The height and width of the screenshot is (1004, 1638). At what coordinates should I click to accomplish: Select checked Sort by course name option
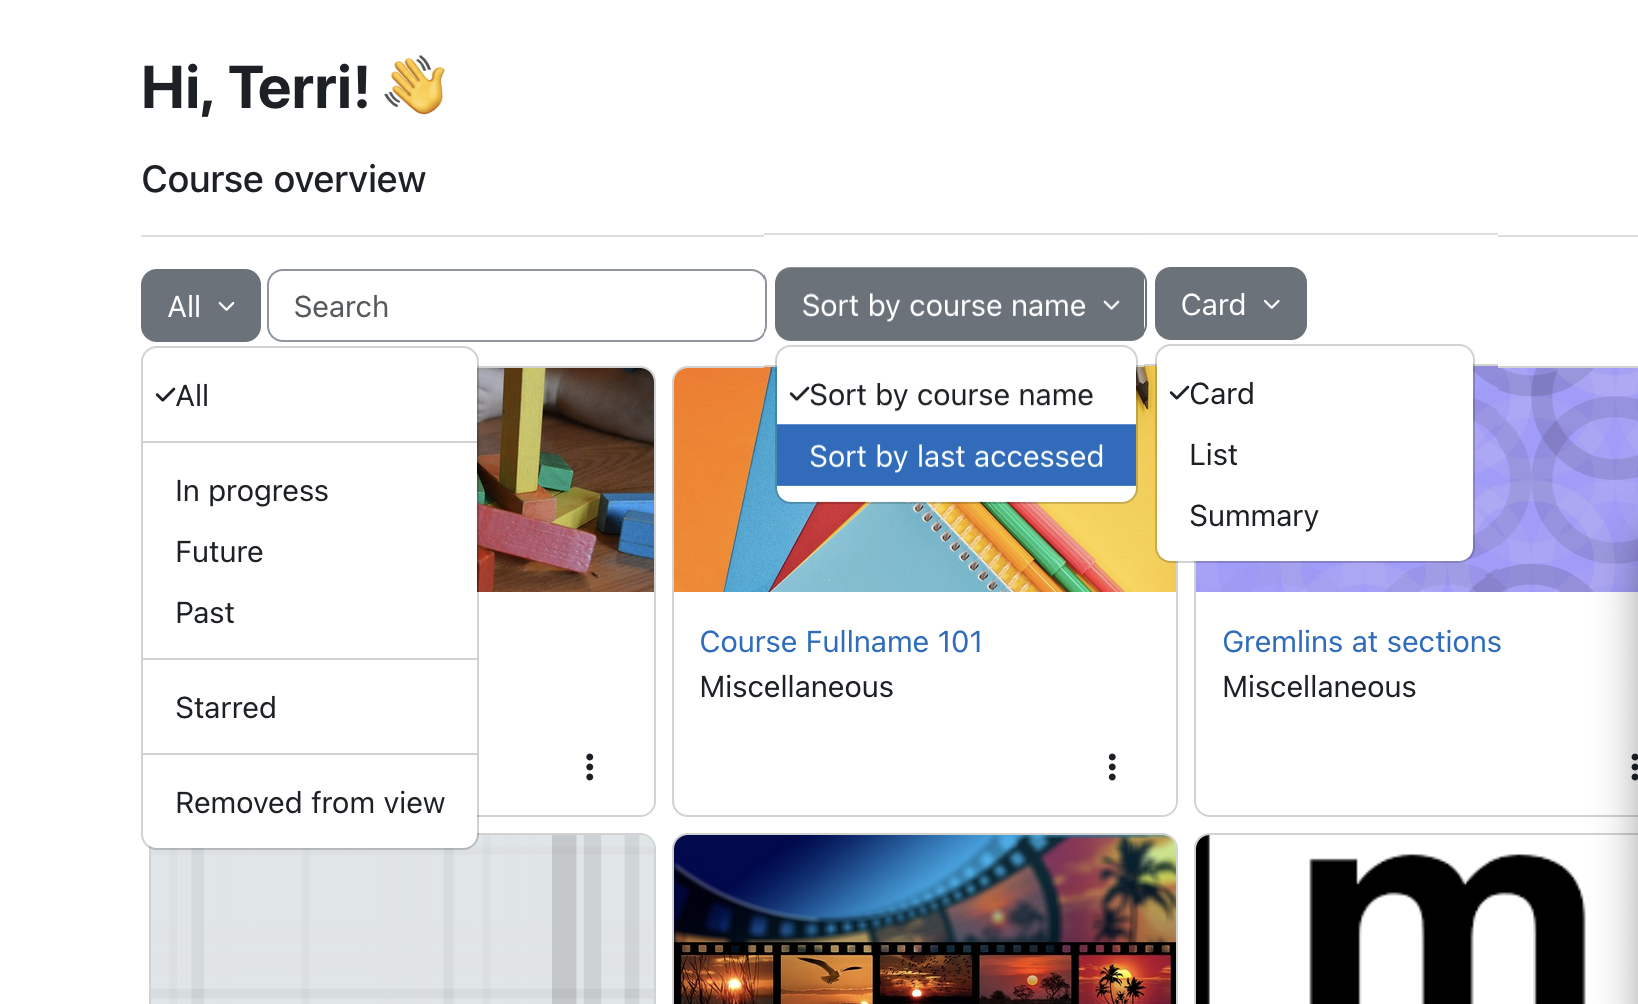pyautogui.click(x=956, y=395)
